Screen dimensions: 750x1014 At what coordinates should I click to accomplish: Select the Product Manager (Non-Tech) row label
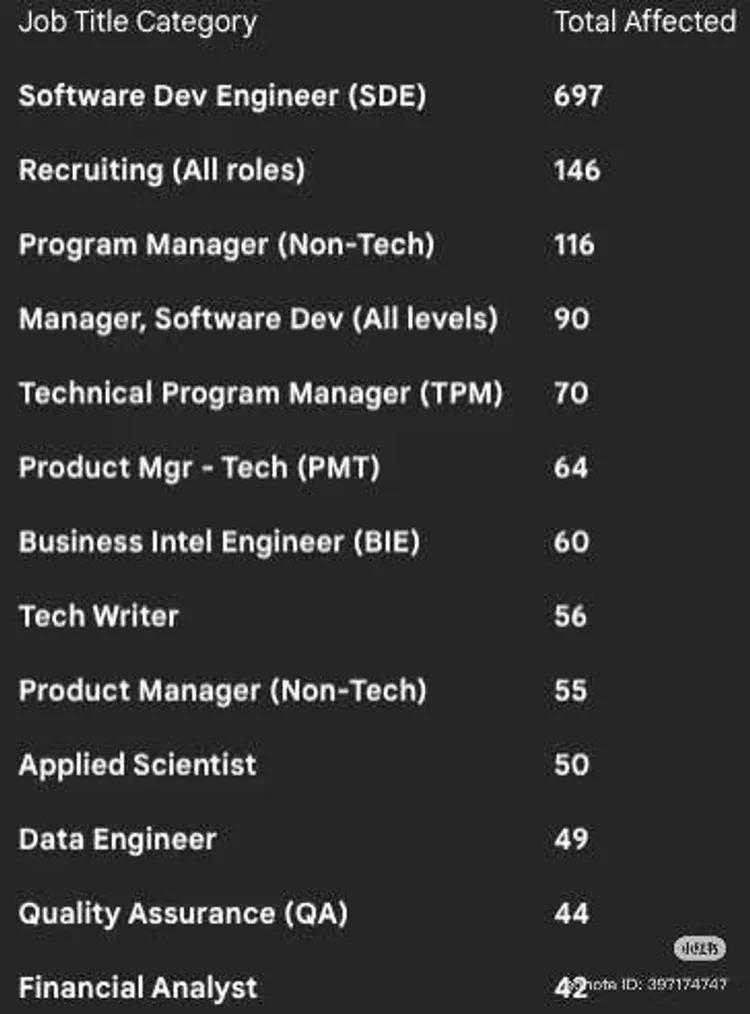(222, 690)
